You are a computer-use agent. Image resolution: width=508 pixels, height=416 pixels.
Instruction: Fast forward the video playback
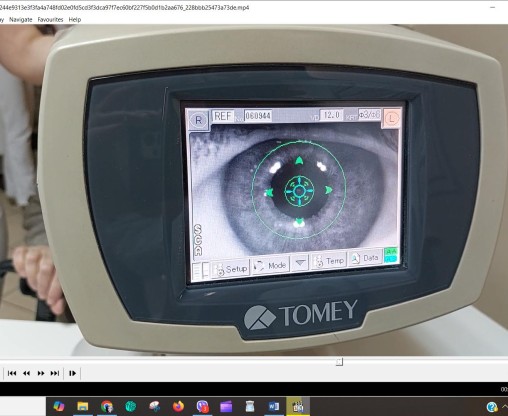[x=41, y=373]
